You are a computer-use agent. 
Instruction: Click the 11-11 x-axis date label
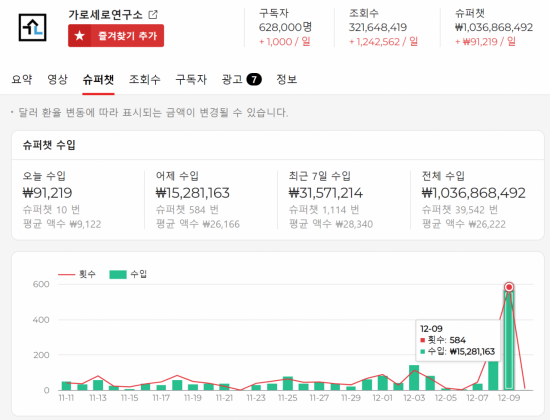coord(66,398)
